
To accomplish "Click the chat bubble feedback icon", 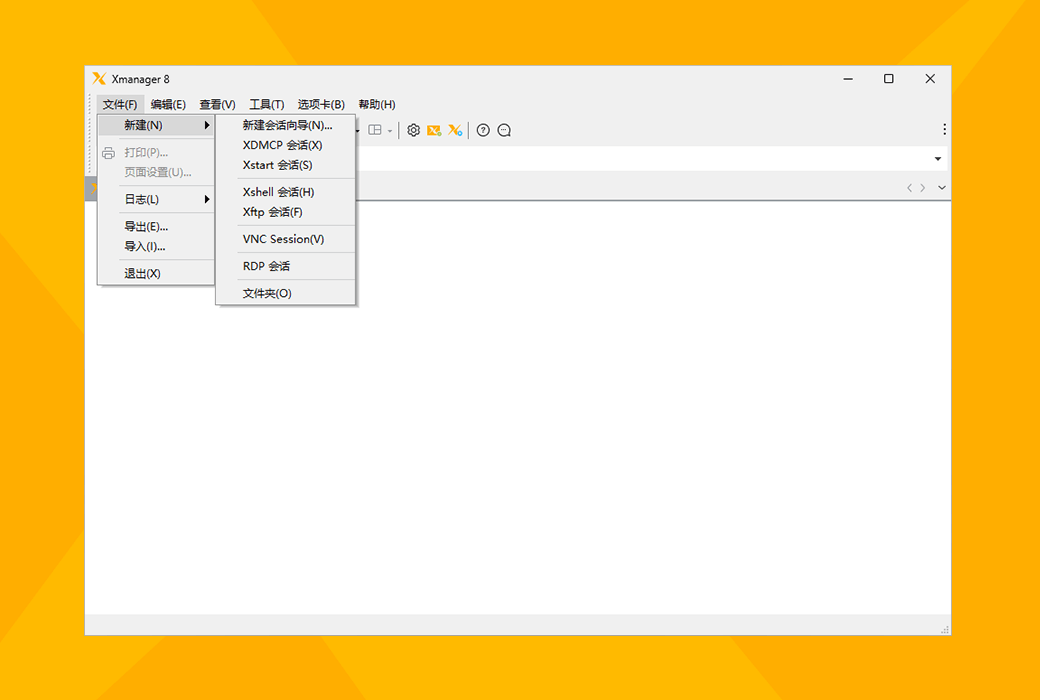I will pos(504,130).
